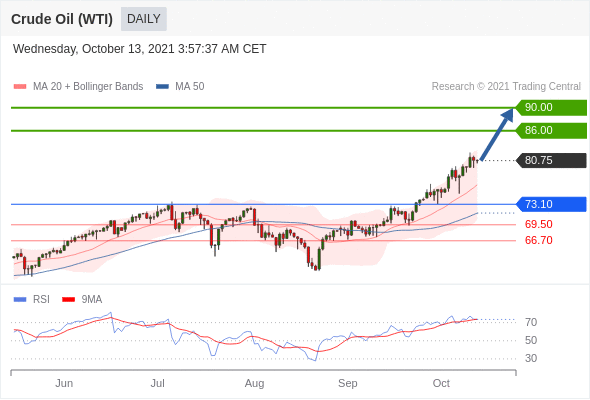This screenshot has height=400, width=590.
Task: Click the RSI 70 level label
Action: [531, 322]
